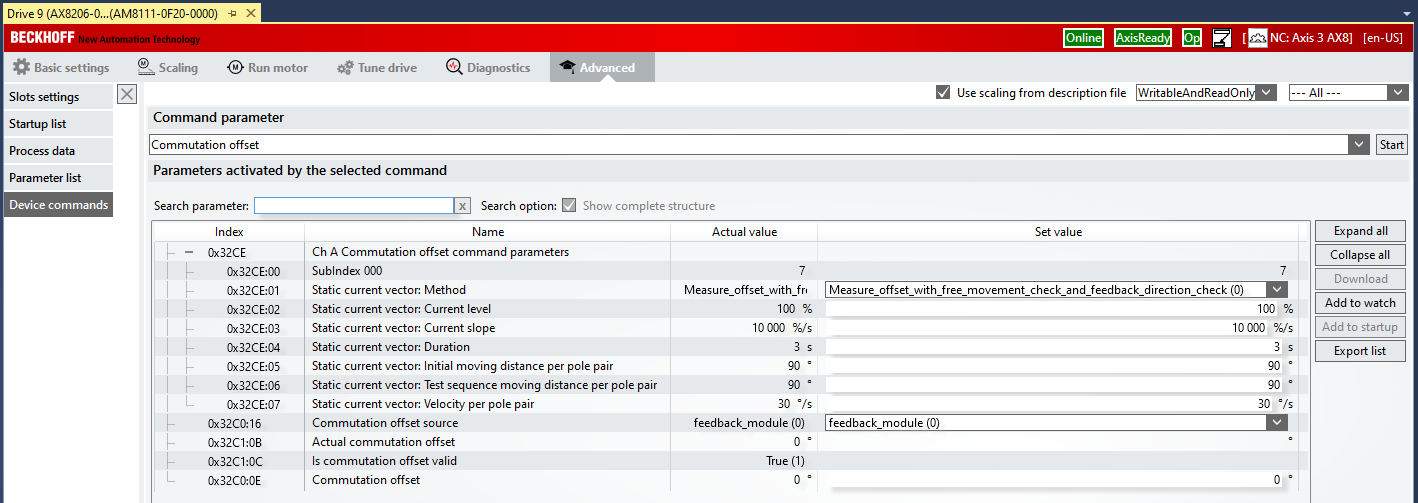The height and width of the screenshot is (503, 1418).
Task: Click the [en-US] language label
Action: point(1385,38)
